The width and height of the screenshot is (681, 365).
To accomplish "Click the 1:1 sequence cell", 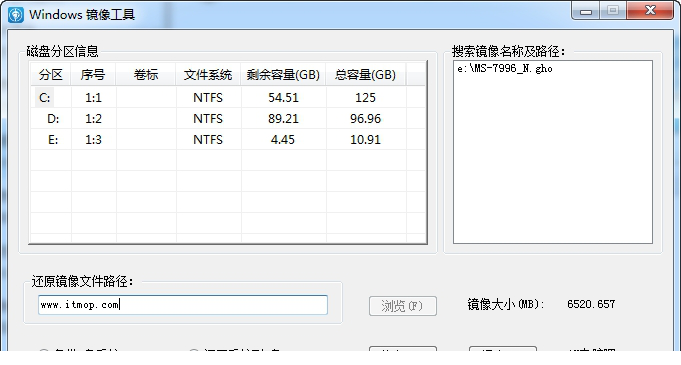I will pos(93,97).
